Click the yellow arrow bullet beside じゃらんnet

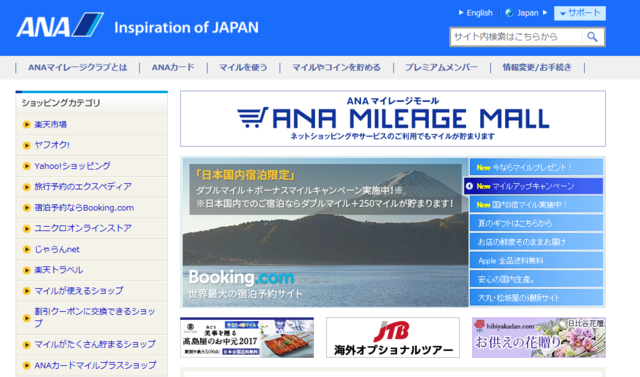(x=27, y=249)
